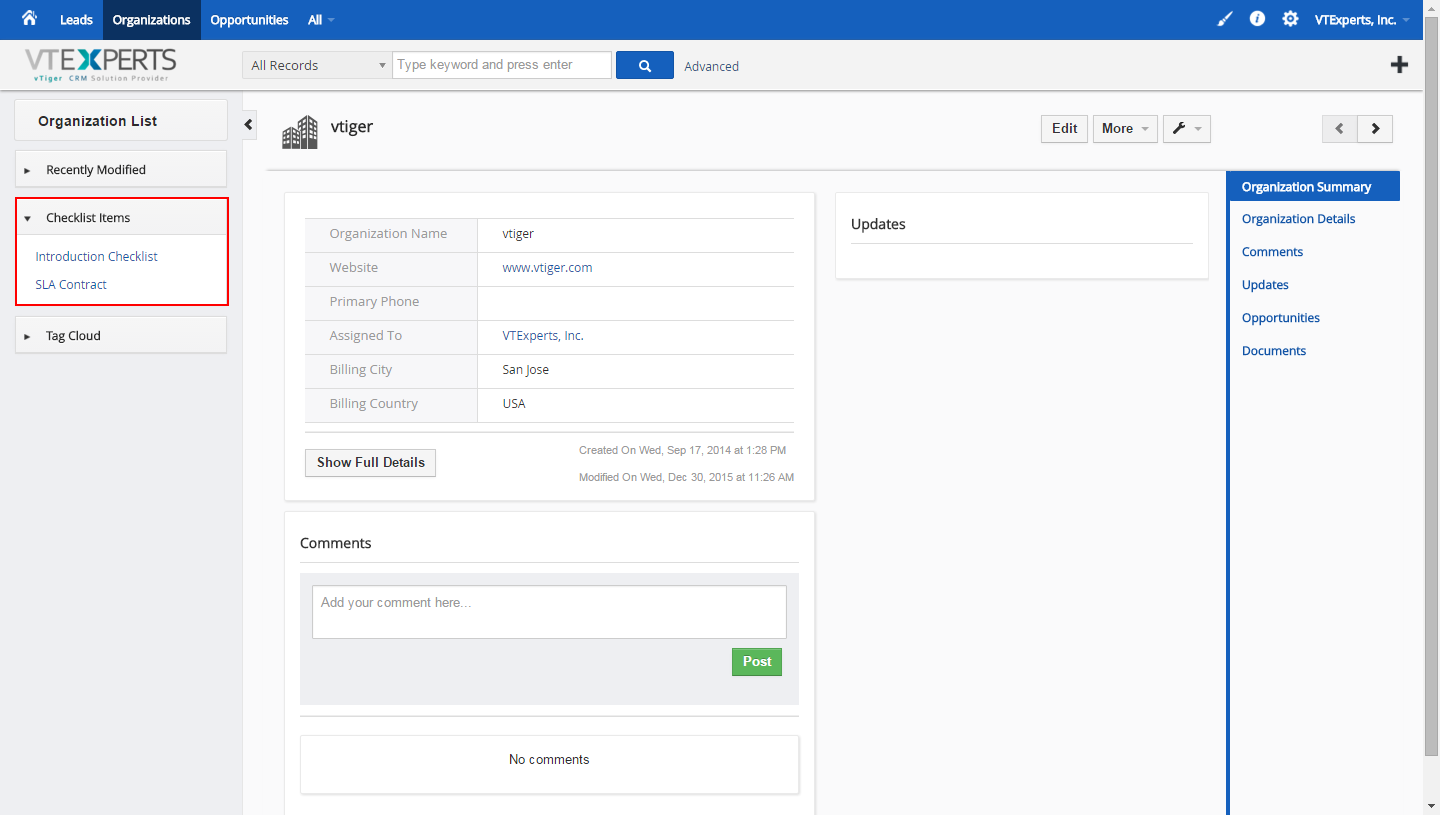The image size is (1440, 815).
Task: Focus the keyword search input field
Action: pyautogui.click(x=501, y=65)
